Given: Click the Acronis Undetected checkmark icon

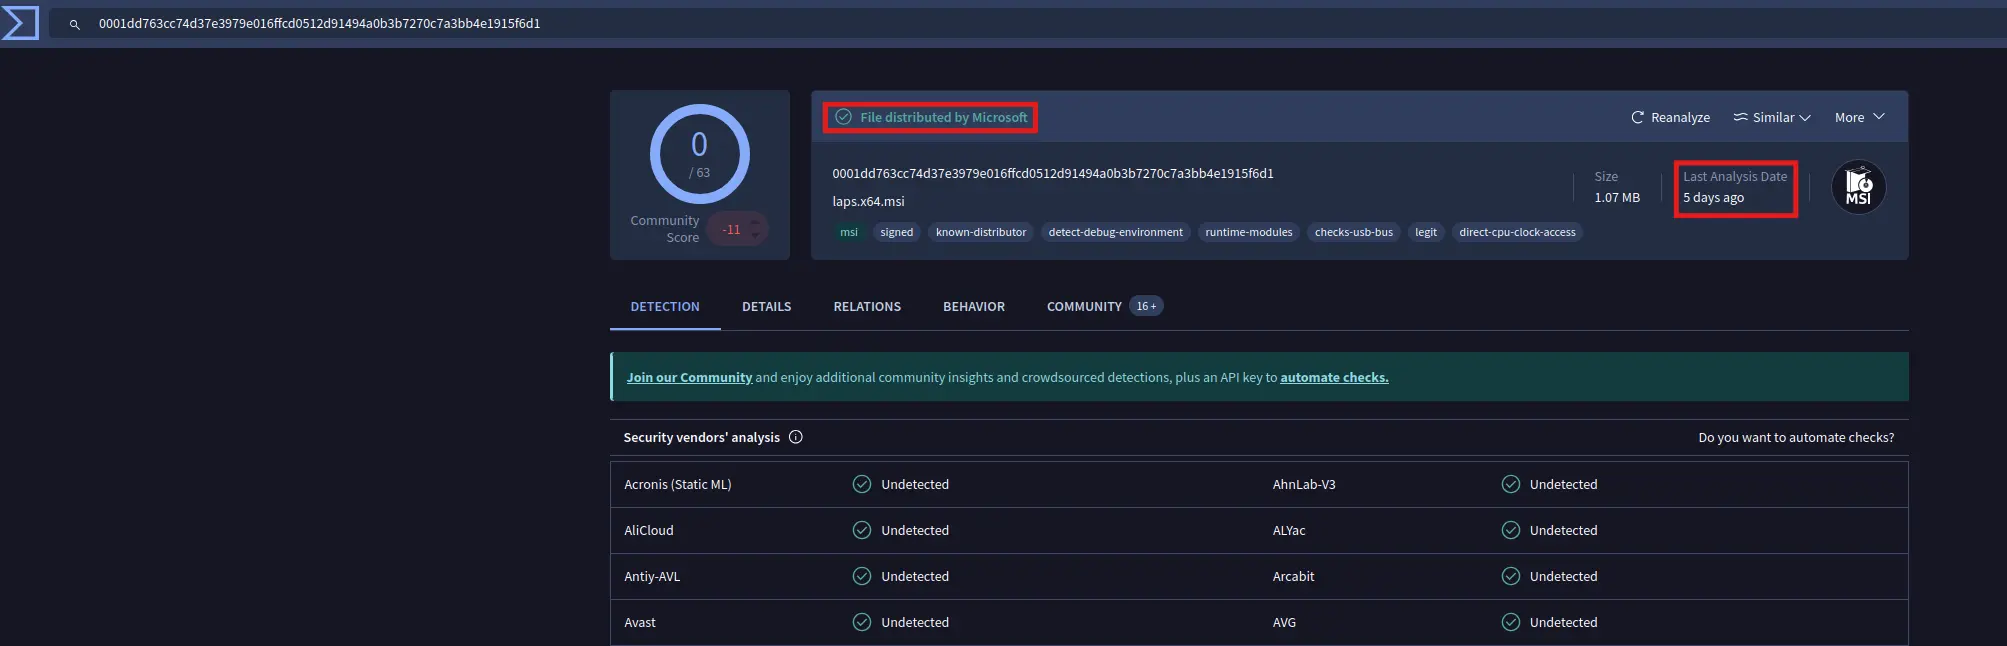Looking at the screenshot, I should tap(862, 484).
